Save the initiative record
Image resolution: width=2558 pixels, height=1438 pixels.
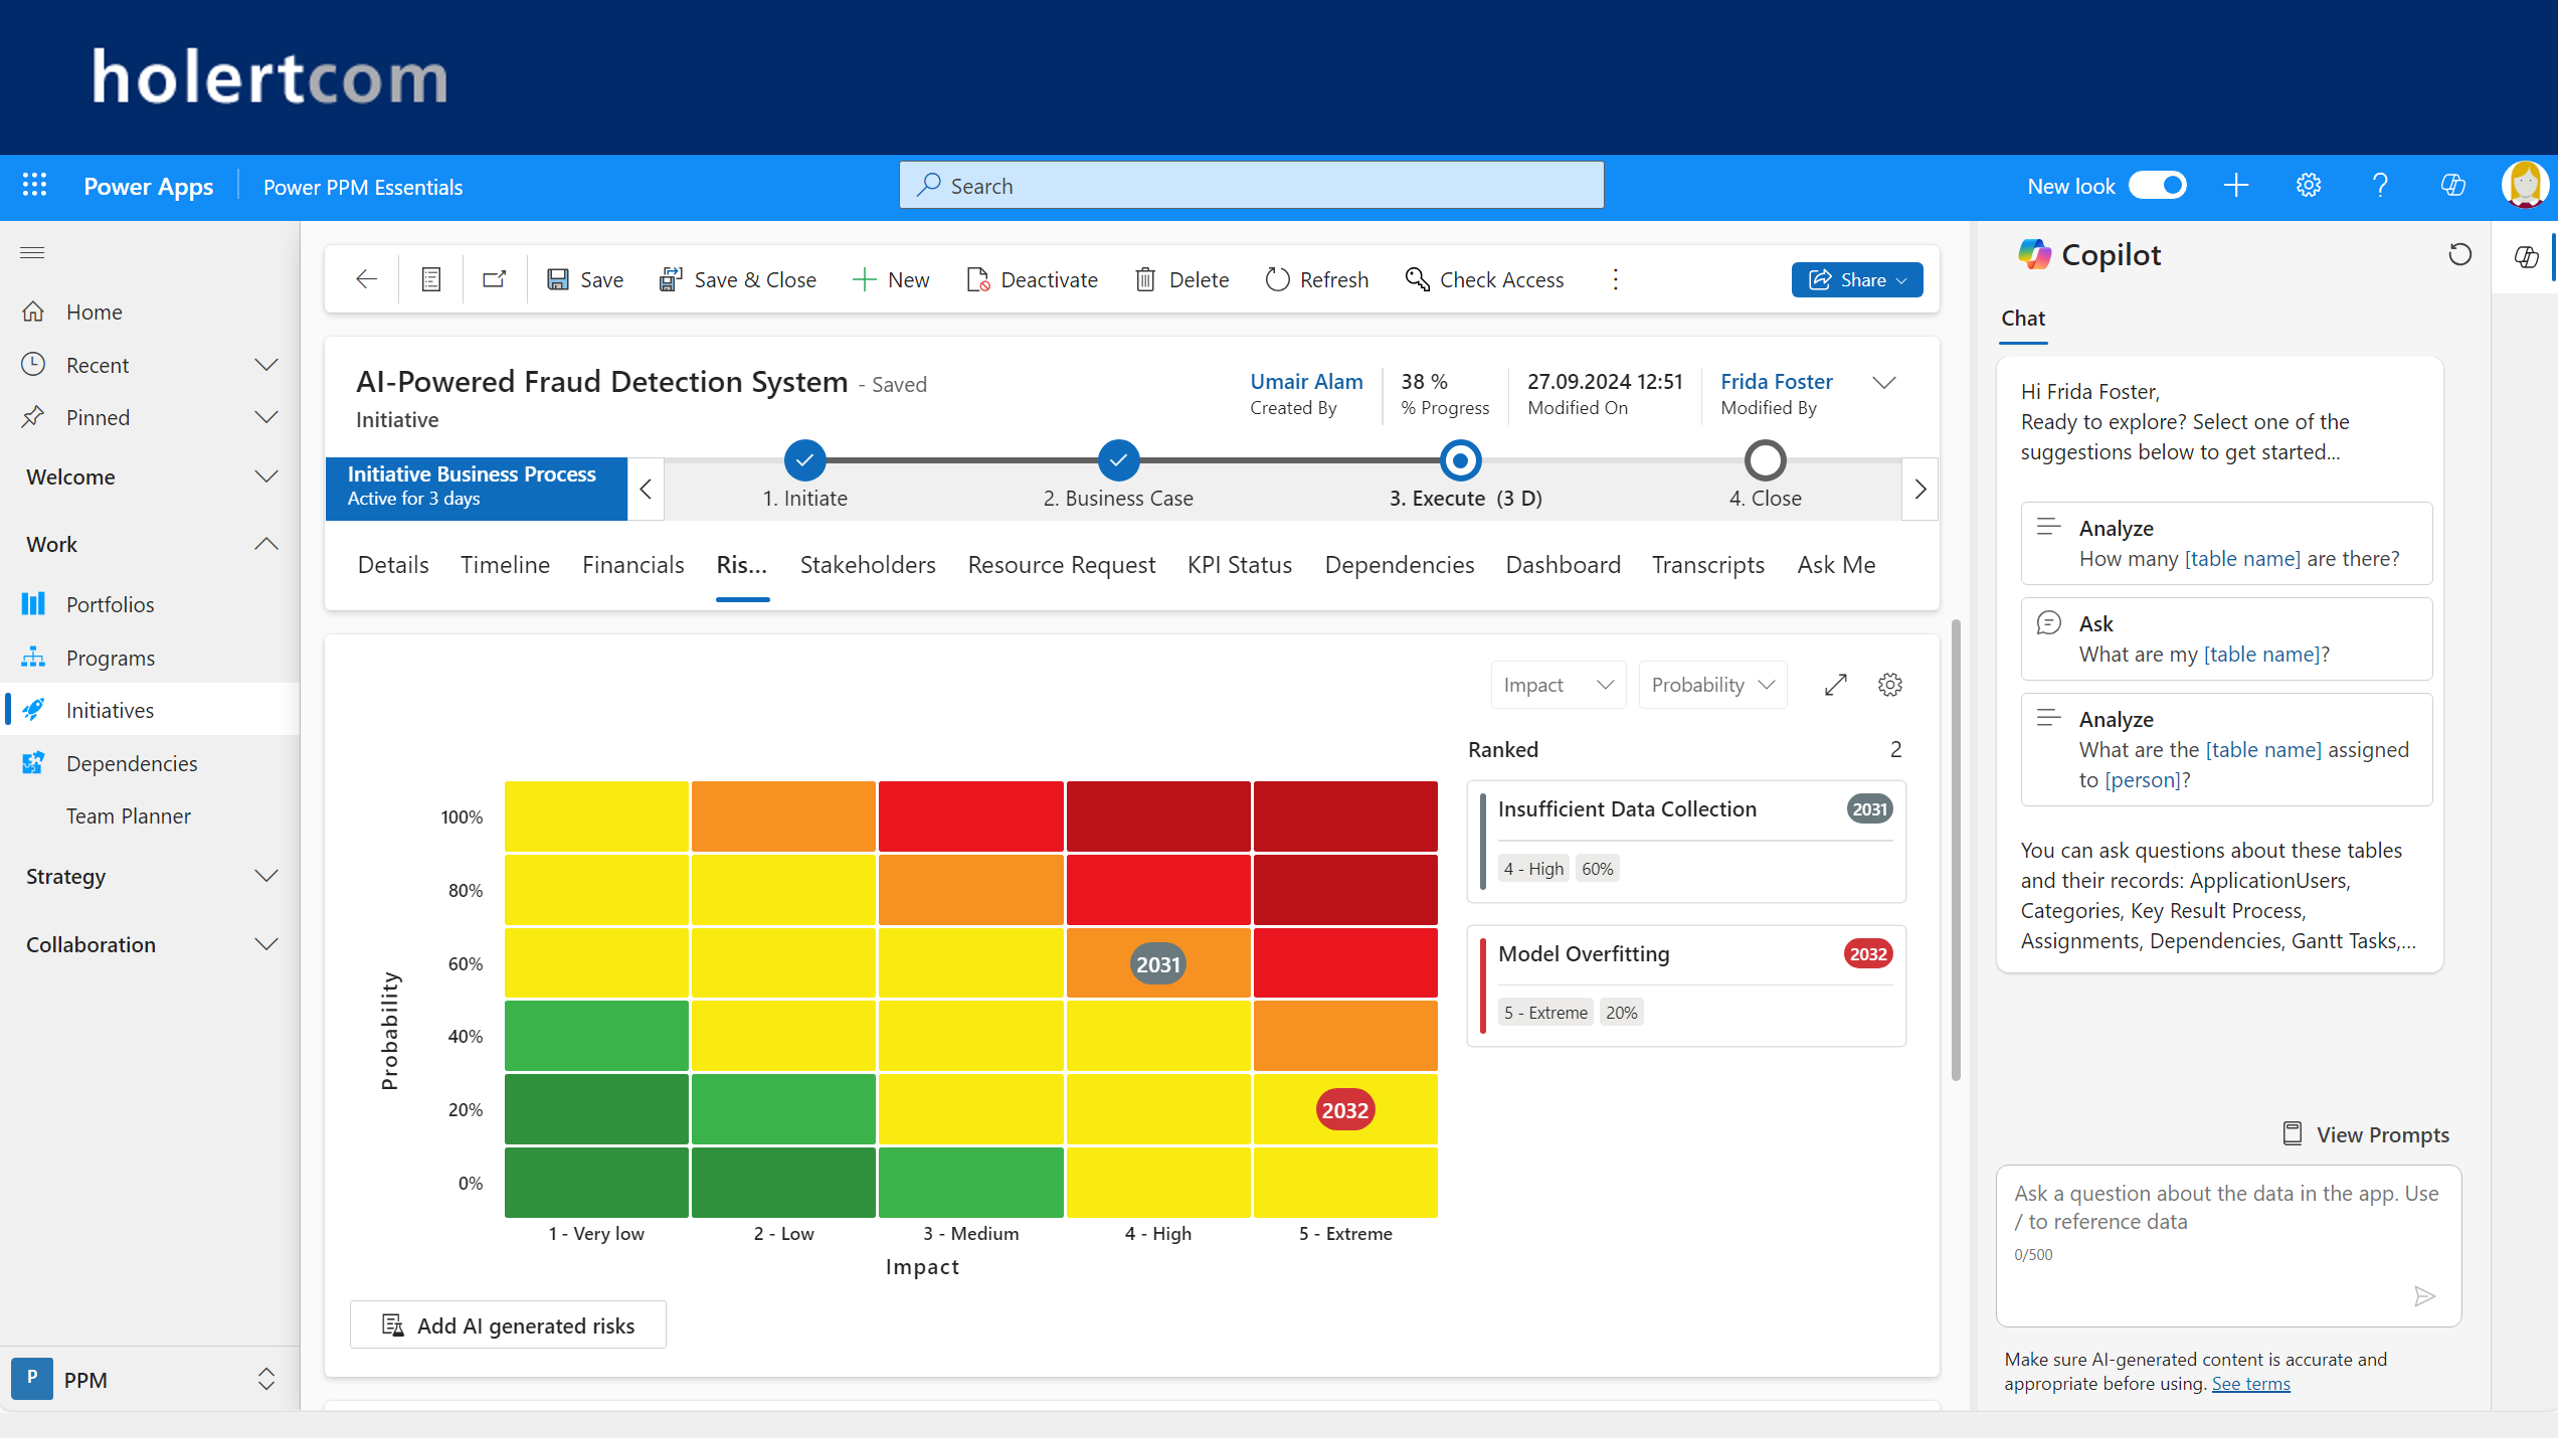585,279
